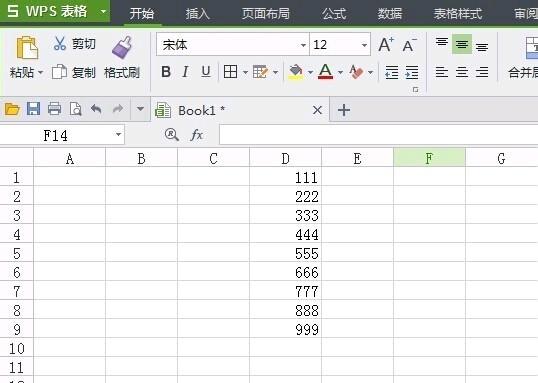
Task: Select cell containing 555
Action: (x=285, y=253)
